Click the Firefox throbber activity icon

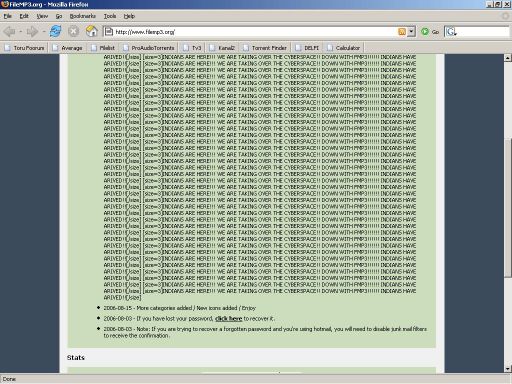(x=506, y=16)
